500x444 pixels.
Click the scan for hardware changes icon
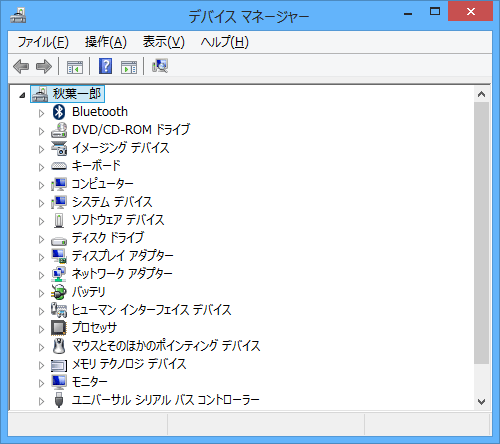point(160,66)
